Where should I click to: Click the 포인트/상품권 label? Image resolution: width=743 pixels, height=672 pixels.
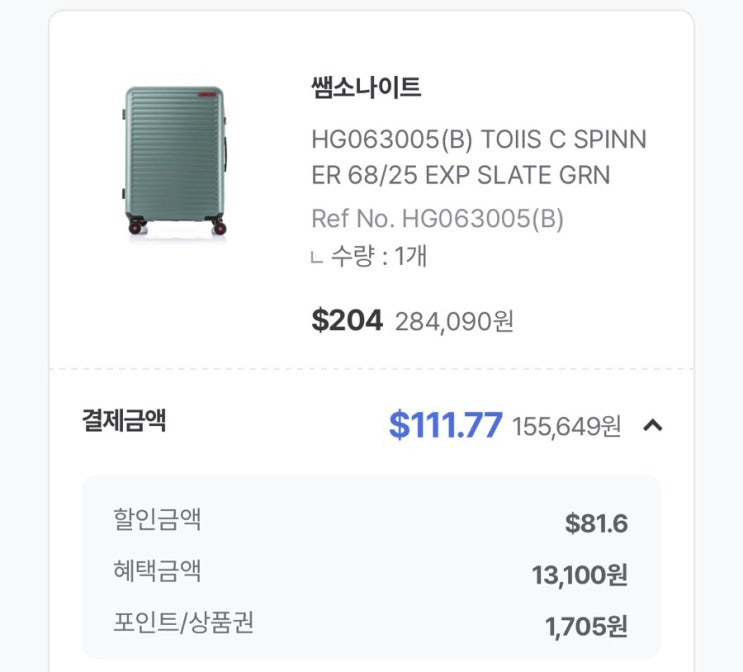tap(183, 623)
